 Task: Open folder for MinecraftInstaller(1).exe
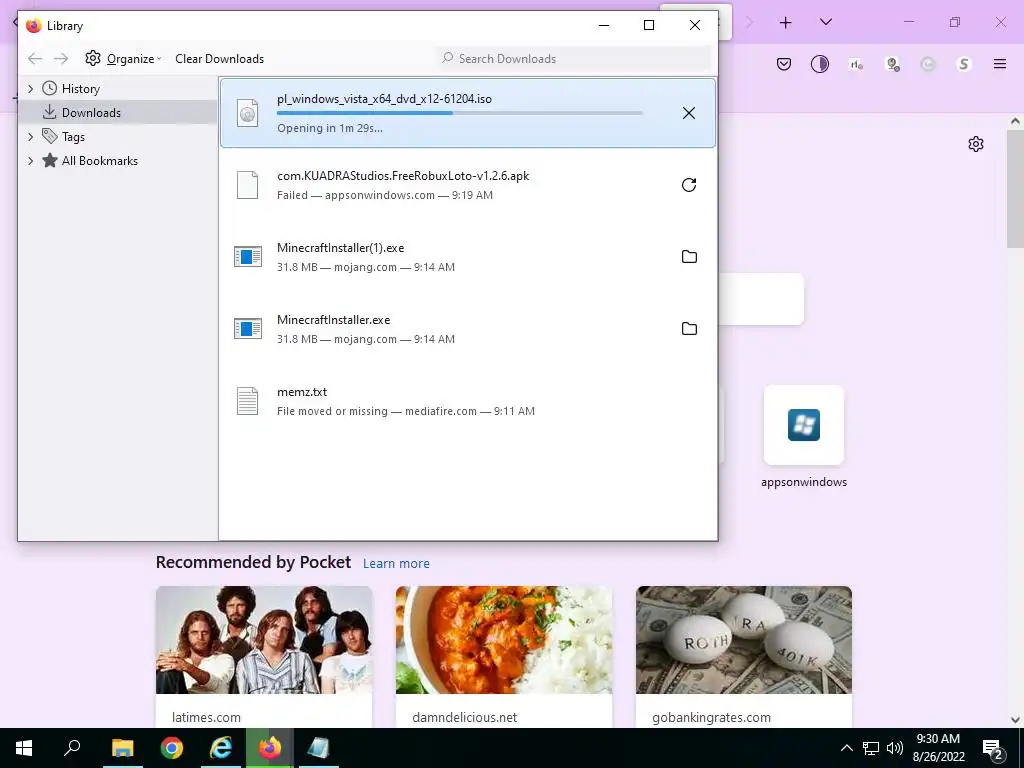tap(689, 257)
